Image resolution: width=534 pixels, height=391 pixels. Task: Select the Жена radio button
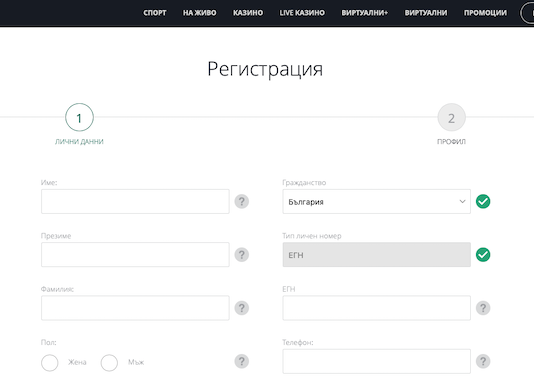point(50,362)
